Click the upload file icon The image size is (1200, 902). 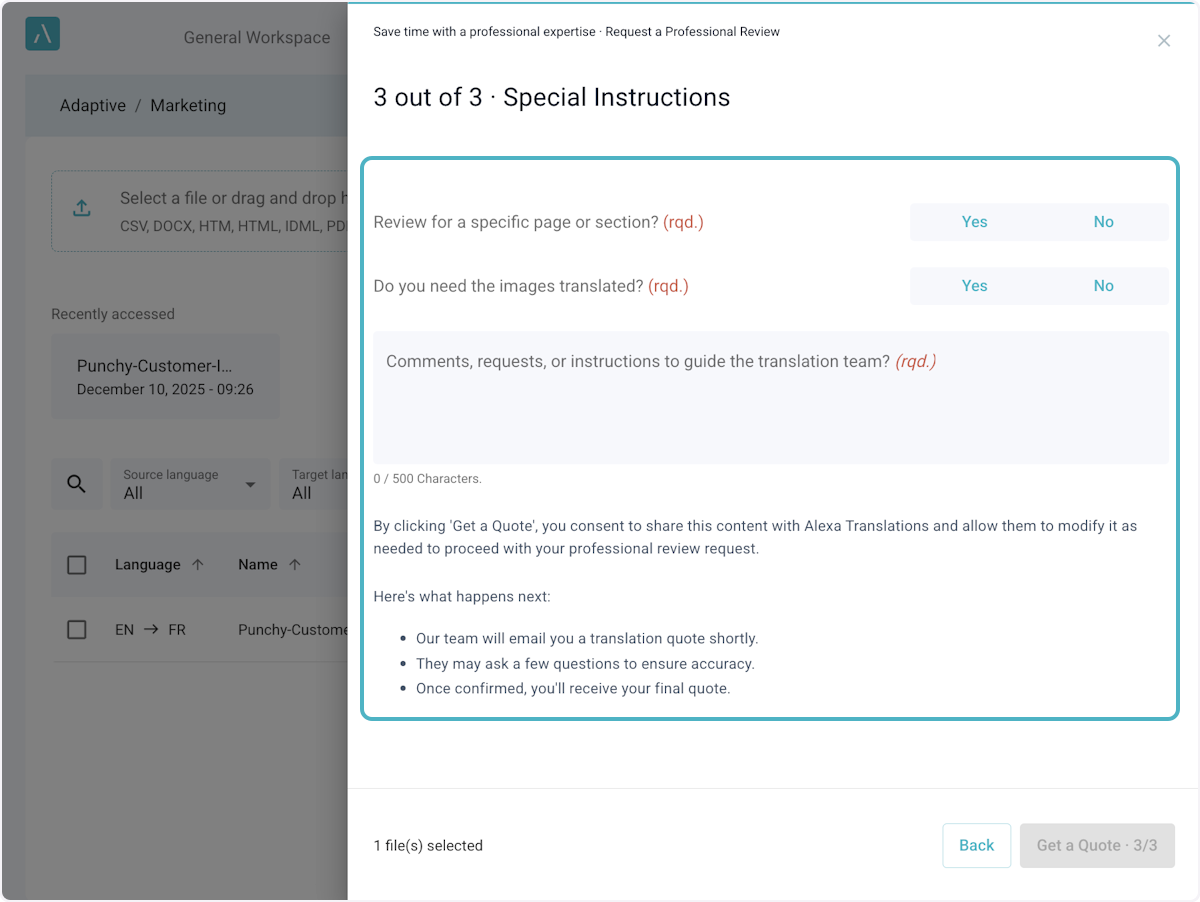[82, 208]
